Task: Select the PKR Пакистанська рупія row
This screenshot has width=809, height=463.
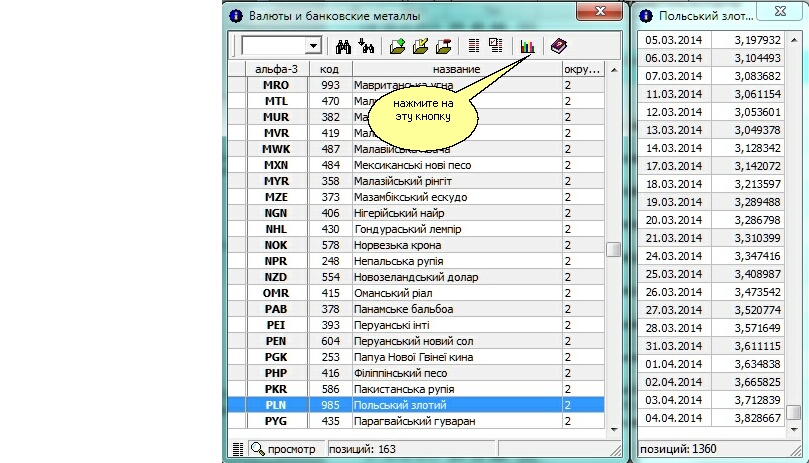Action: click(416, 389)
